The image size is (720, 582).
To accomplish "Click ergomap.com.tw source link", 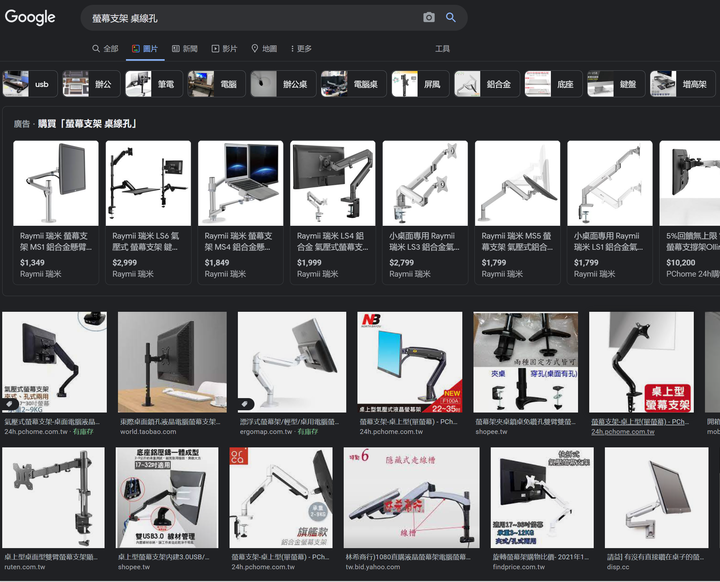I will pyautogui.click(x=266, y=432).
